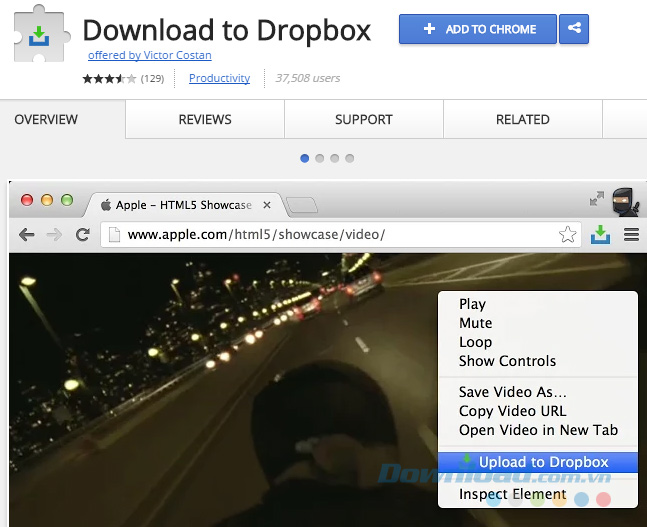647x527 pixels.
Task: Click the yellow minimize window dot
Action: 47,200
